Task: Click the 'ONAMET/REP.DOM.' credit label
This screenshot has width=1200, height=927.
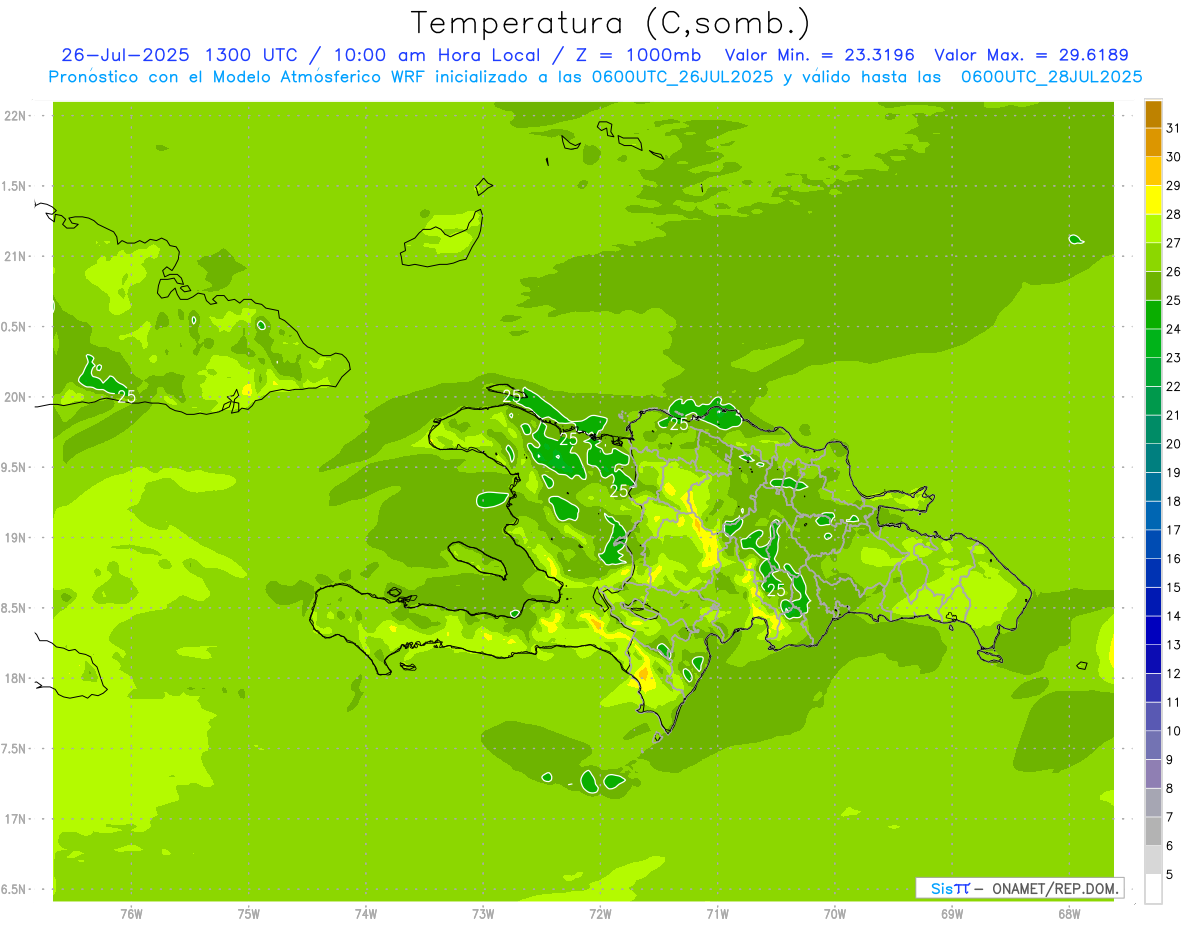Action: (x=1056, y=888)
